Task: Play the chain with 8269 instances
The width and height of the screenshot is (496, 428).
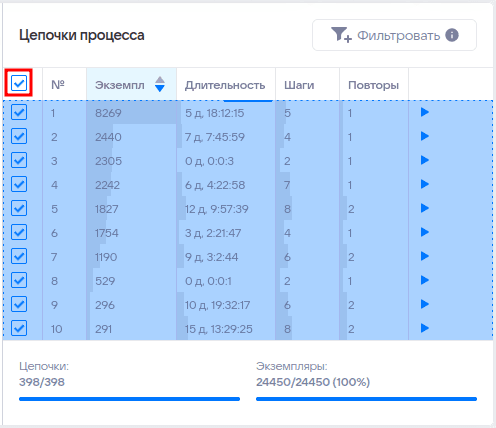Action: click(424, 112)
